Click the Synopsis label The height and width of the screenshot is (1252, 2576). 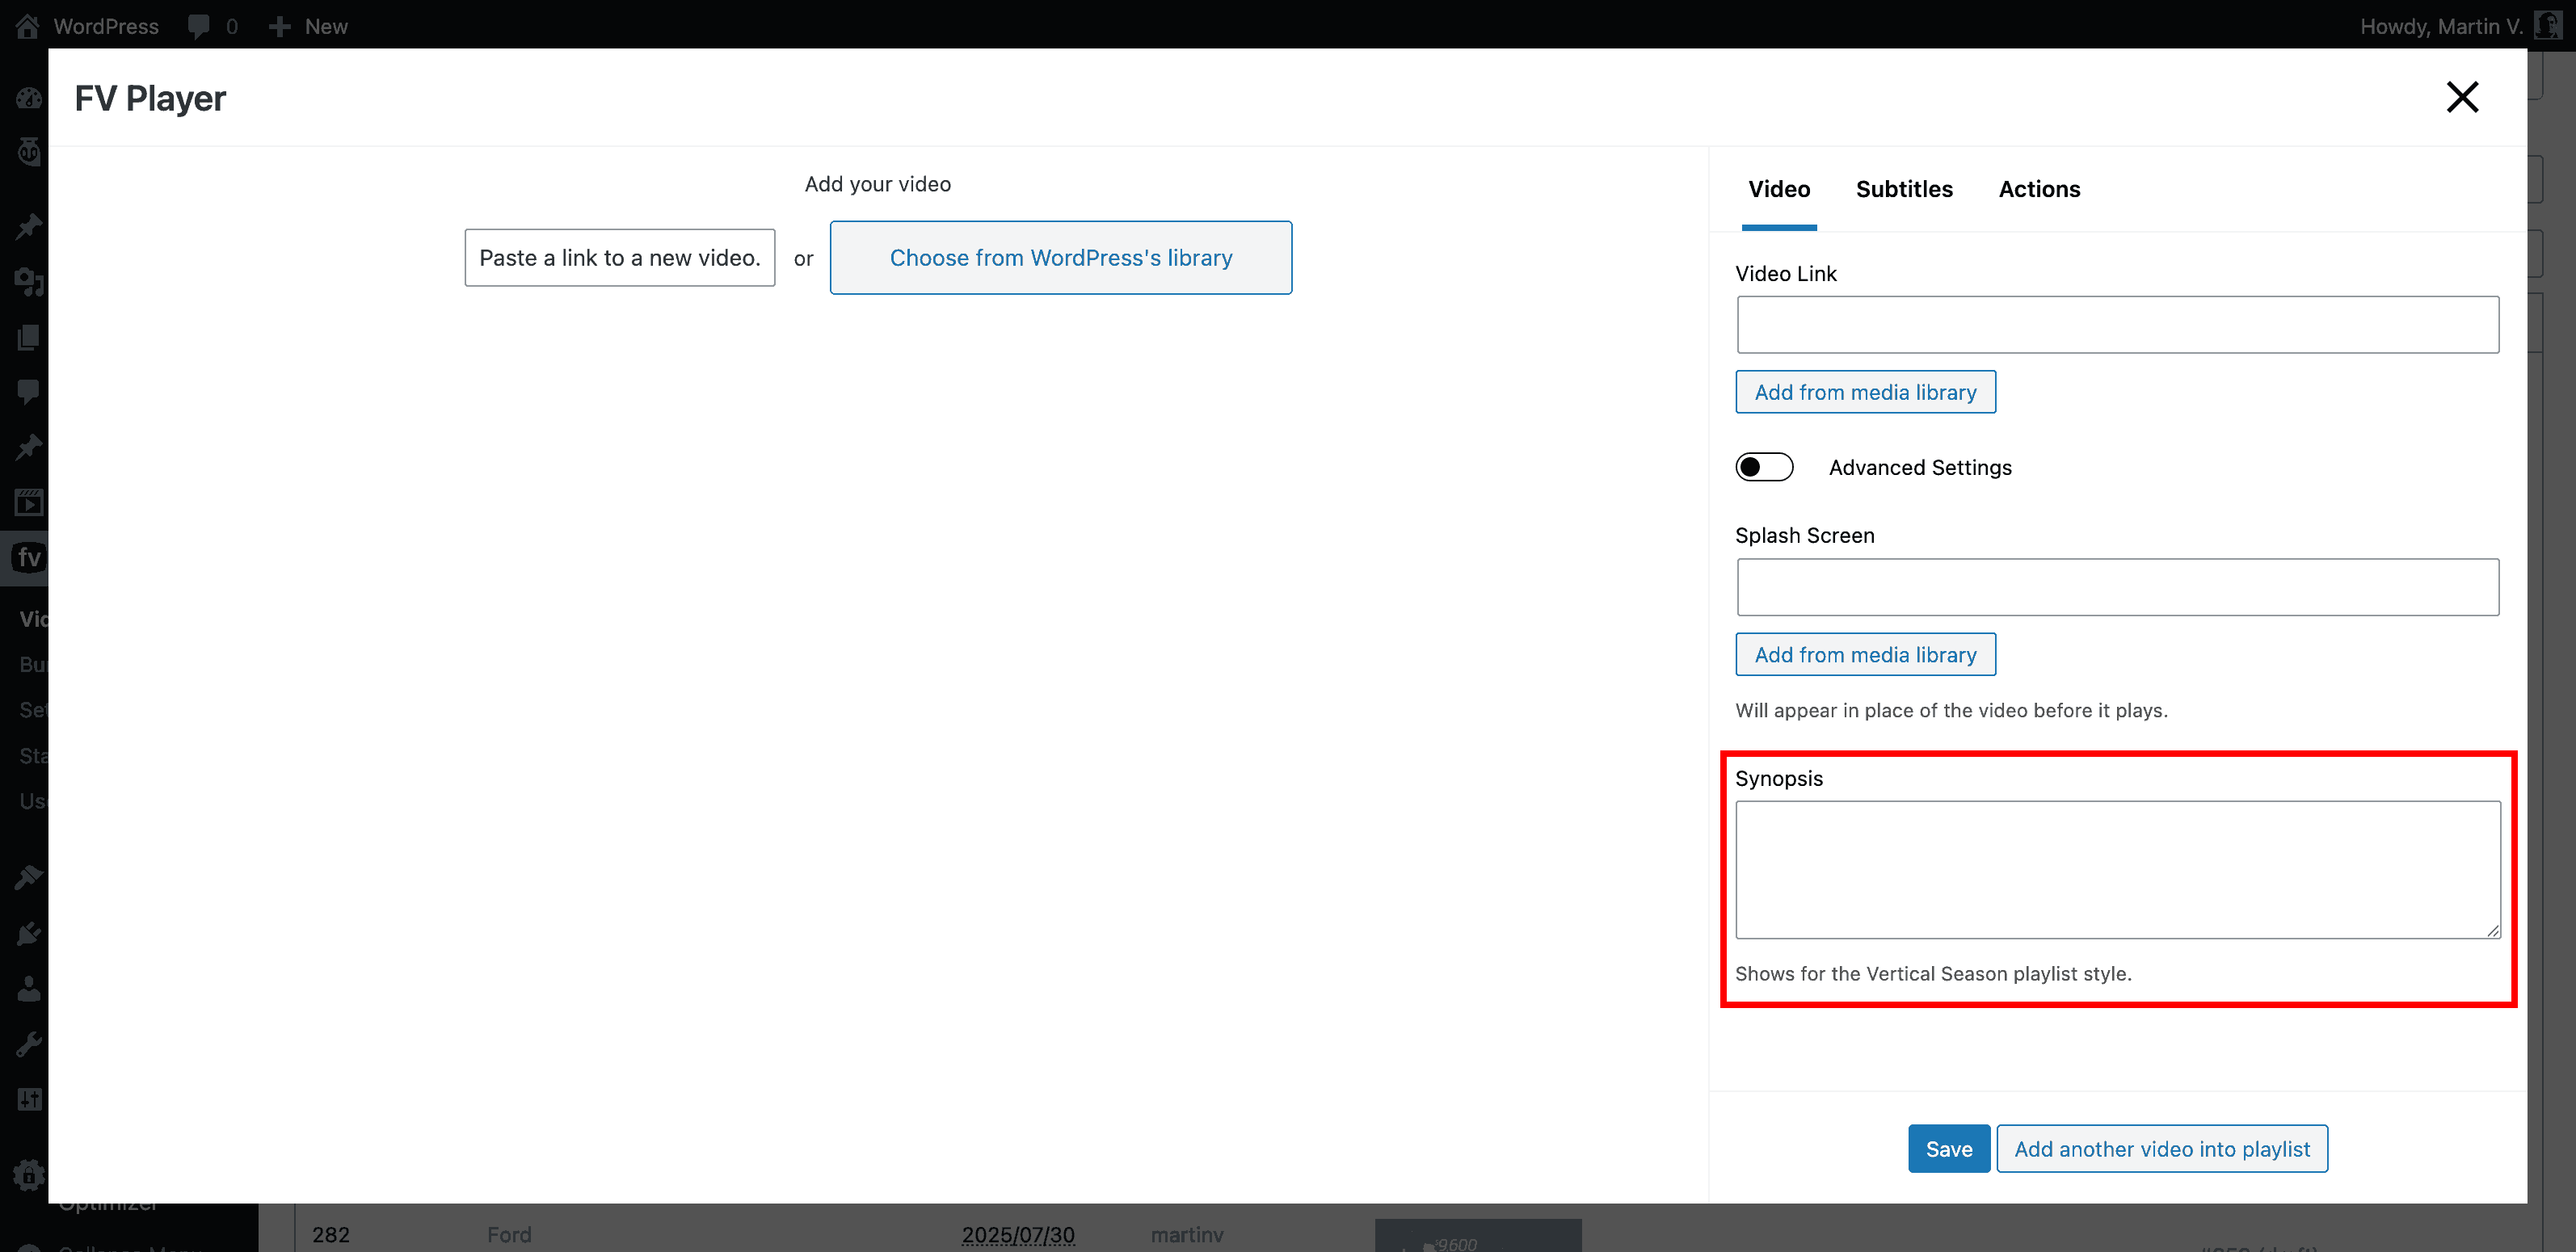[x=1779, y=778]
